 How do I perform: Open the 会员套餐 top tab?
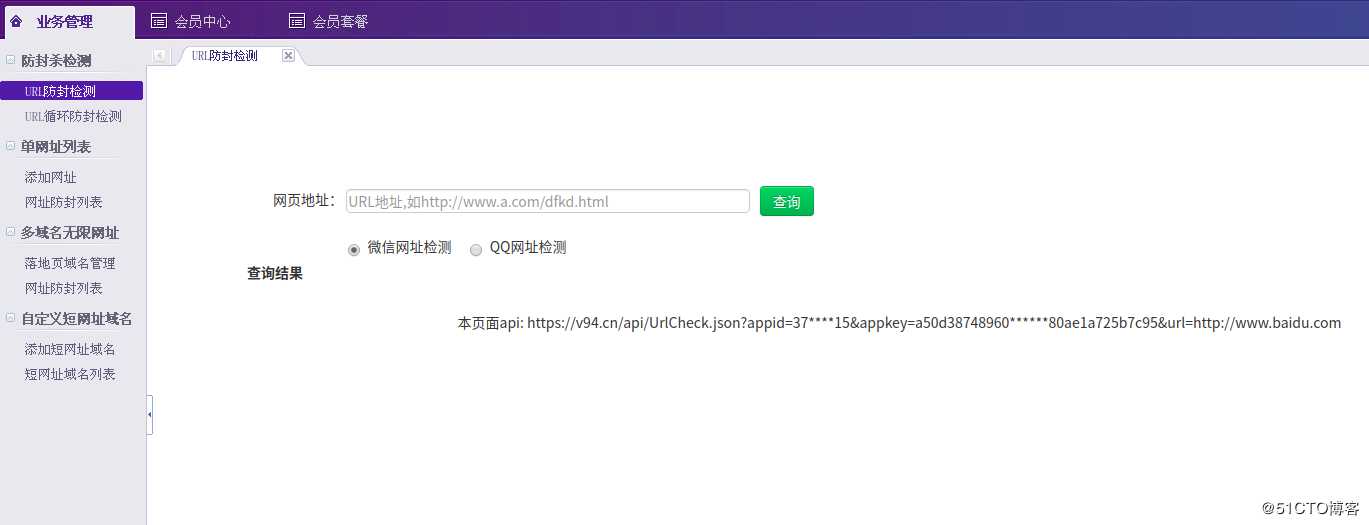tap(329, 22)
